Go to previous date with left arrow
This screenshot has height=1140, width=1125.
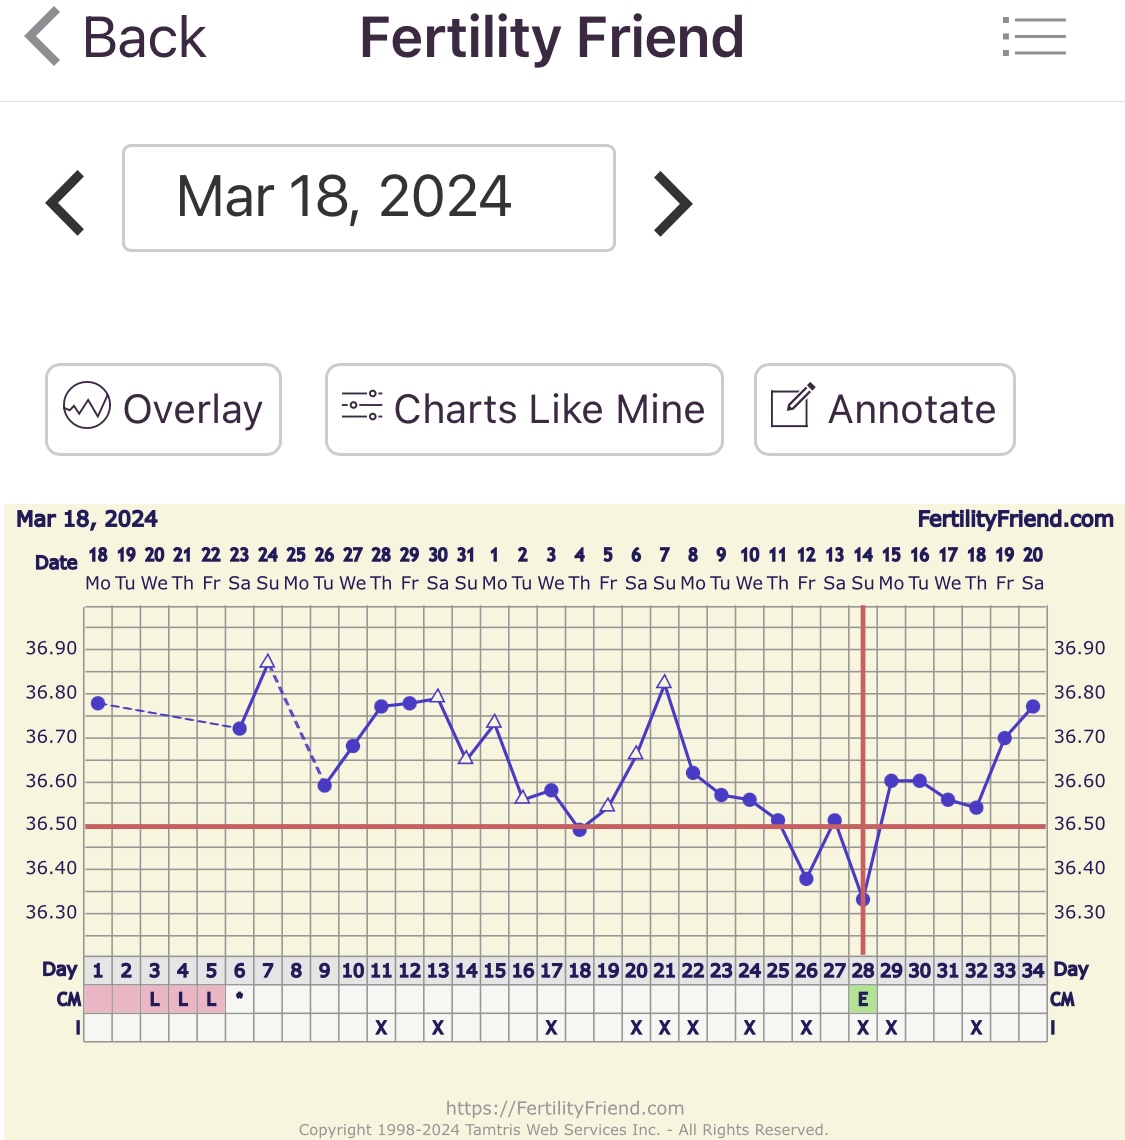(x=66, y=203)
